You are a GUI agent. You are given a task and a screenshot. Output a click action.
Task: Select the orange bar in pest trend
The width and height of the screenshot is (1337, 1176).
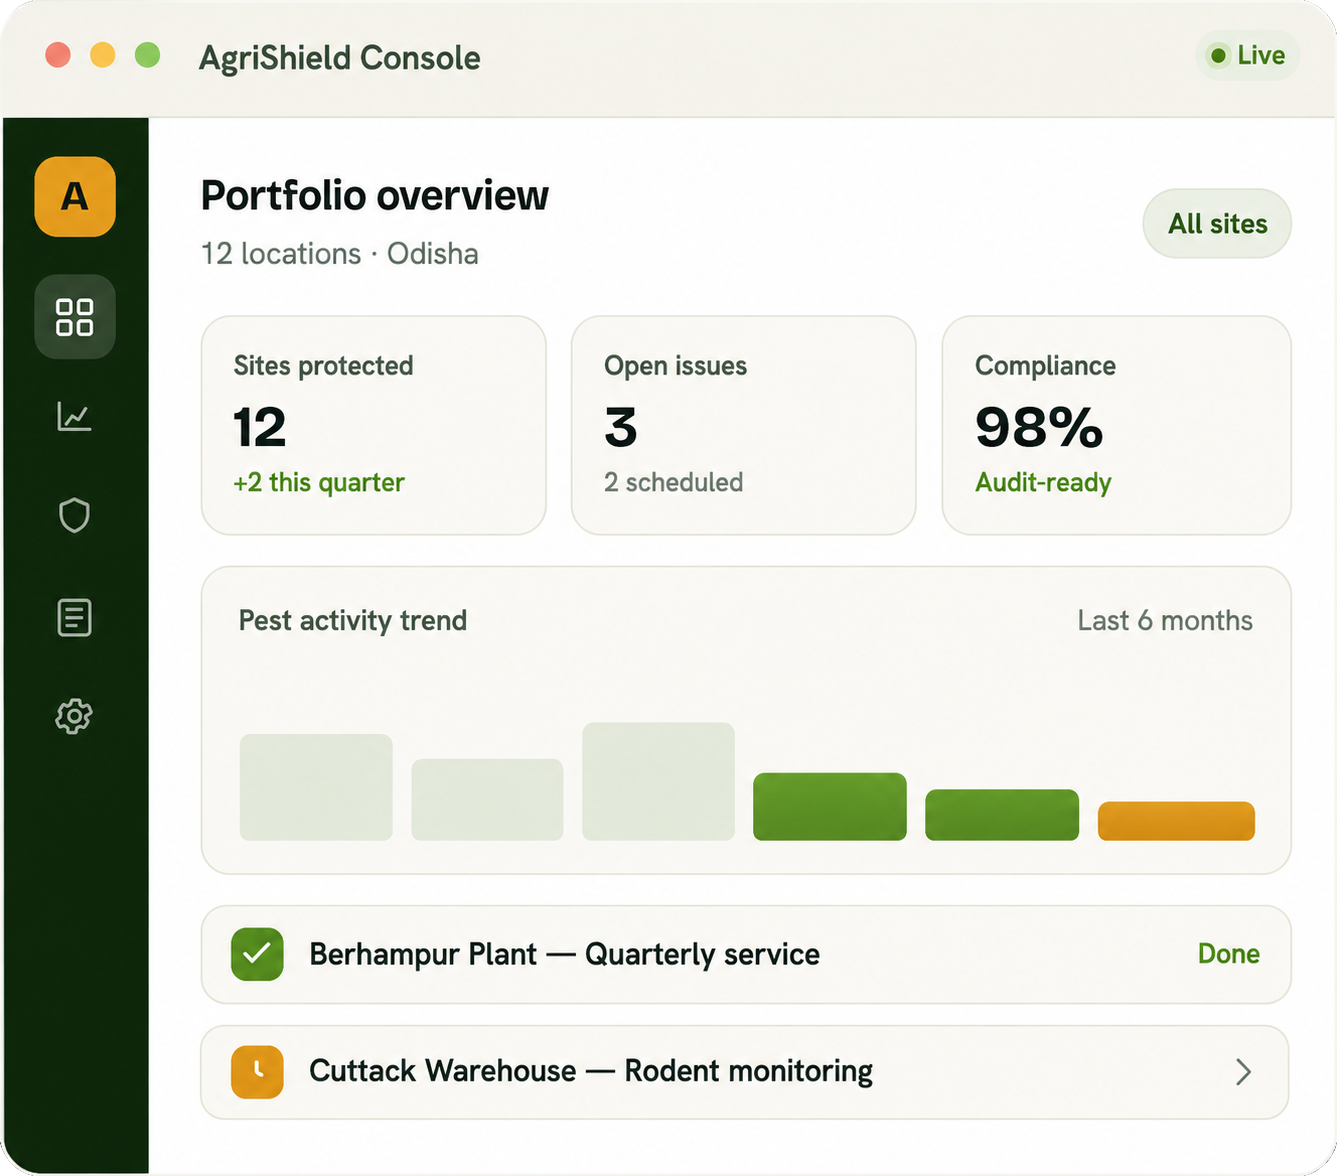pyautogui.click(x=1176, y=821)
